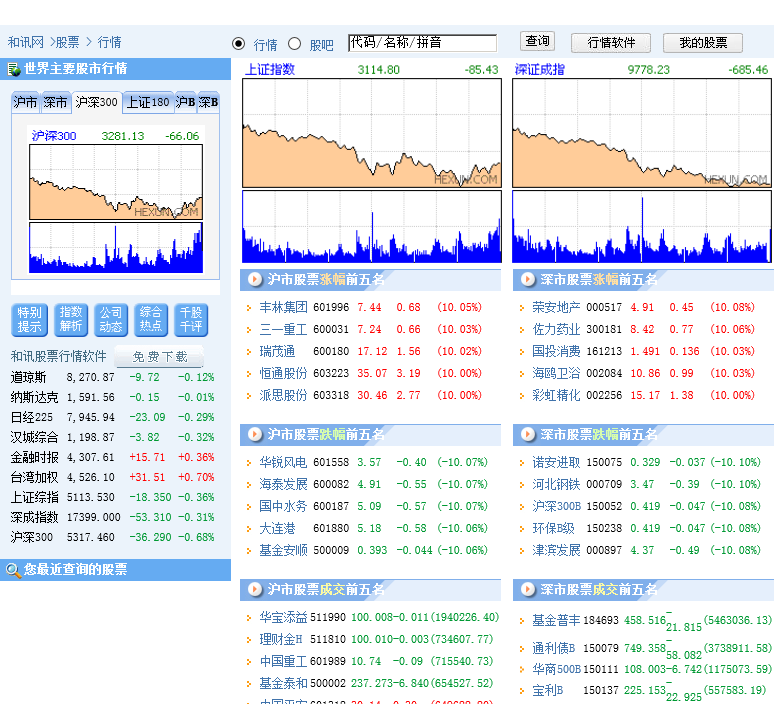774x704 pixels.
Task: Switch to the 沪B tab
Action: (186, 103)
